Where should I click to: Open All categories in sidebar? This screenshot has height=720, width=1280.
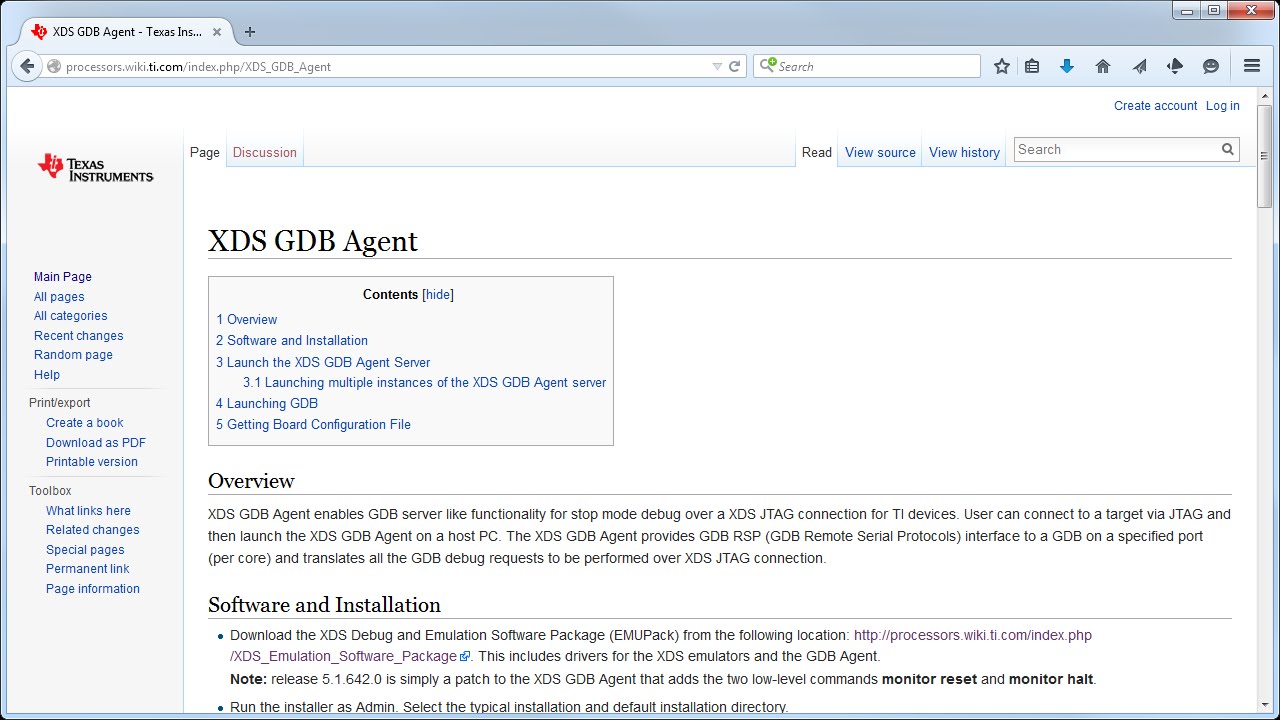point(71,316)
